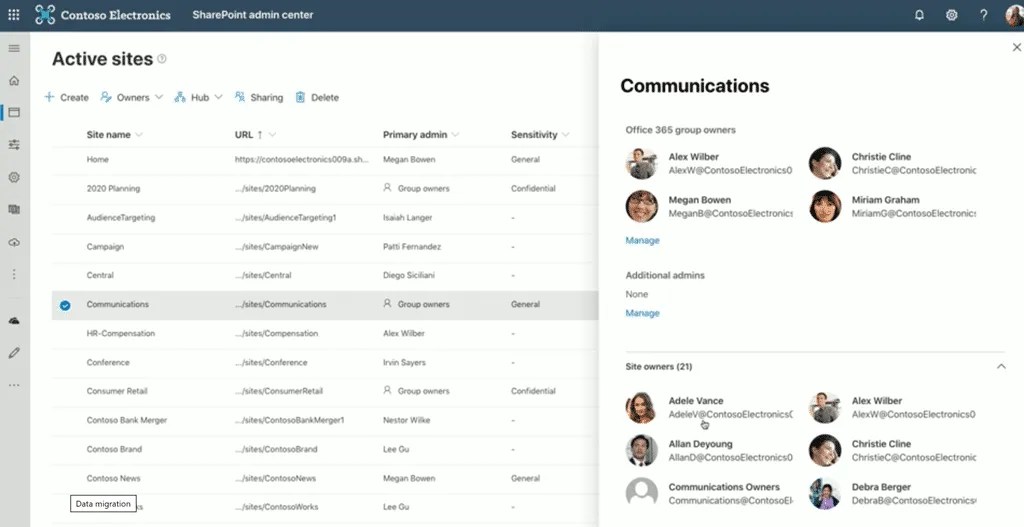Image resolution: width=1024 pixels, height=527 pixels.
Task: Click the Data migration tooltip label
Action: [x=103, y=503]
